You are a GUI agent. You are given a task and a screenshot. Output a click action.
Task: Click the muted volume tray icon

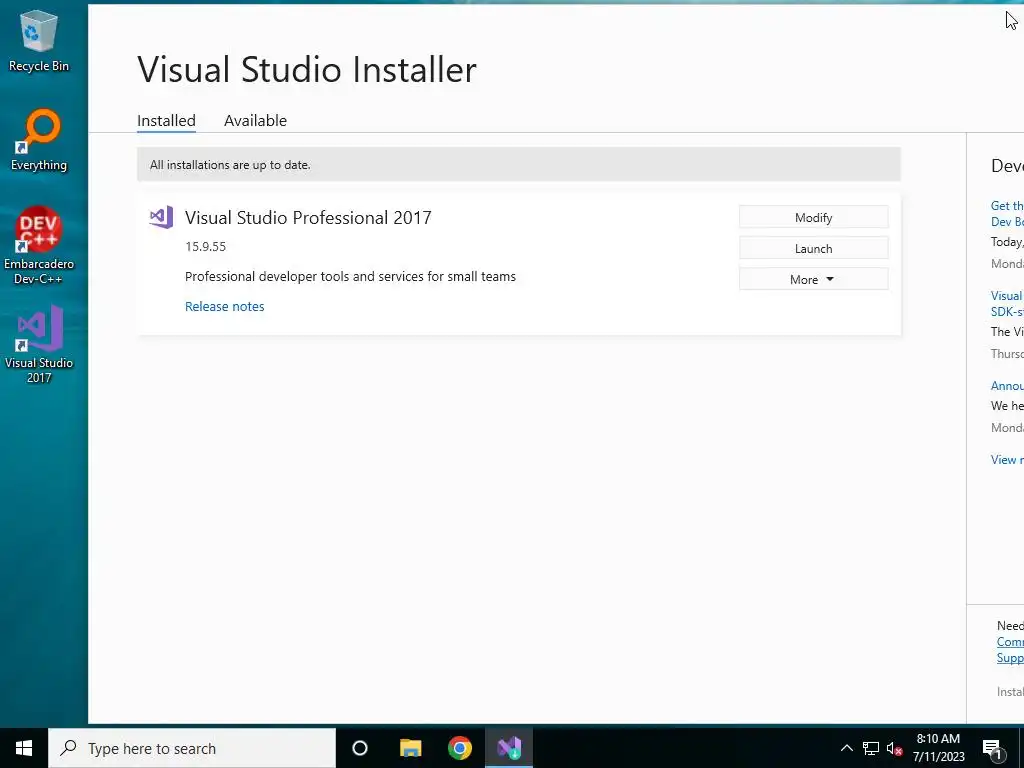click(895, 748)
